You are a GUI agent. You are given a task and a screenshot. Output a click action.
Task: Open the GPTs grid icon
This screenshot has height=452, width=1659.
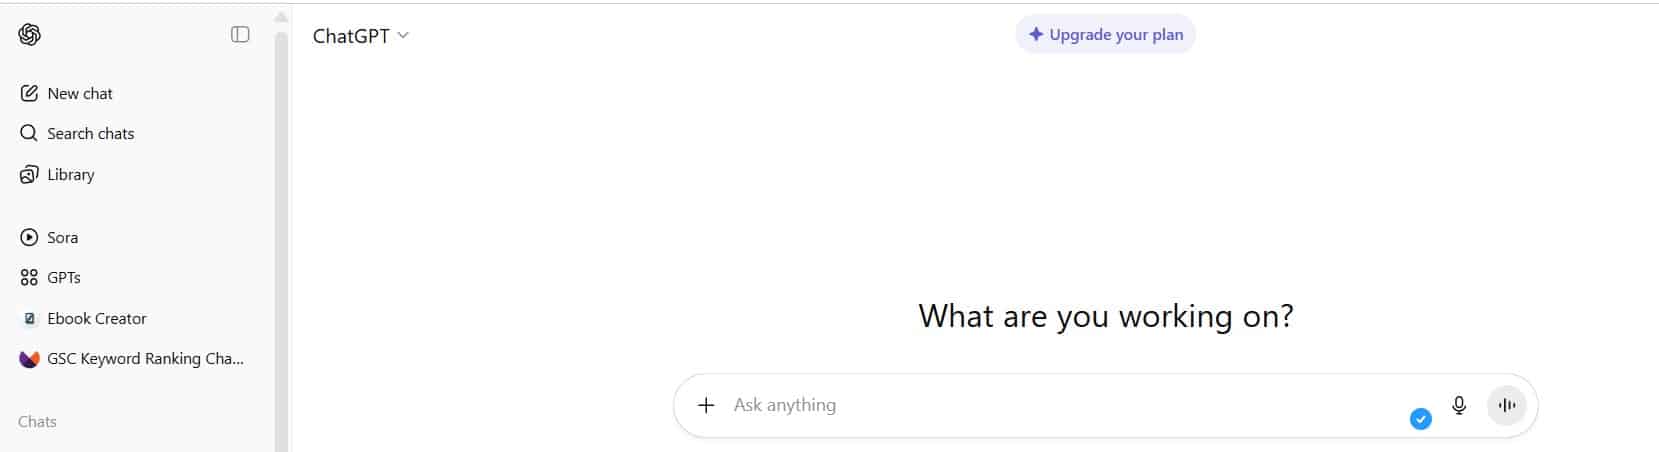point(29,277)
